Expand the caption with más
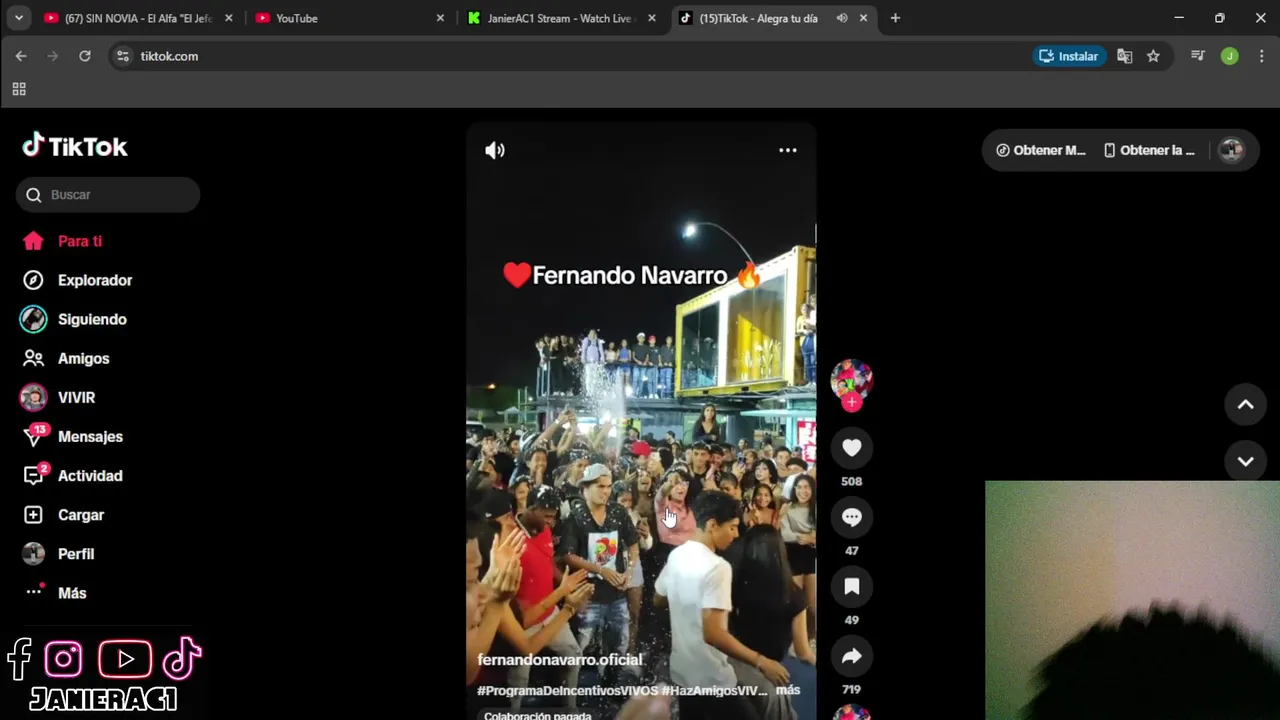 (x=788, y=690)
